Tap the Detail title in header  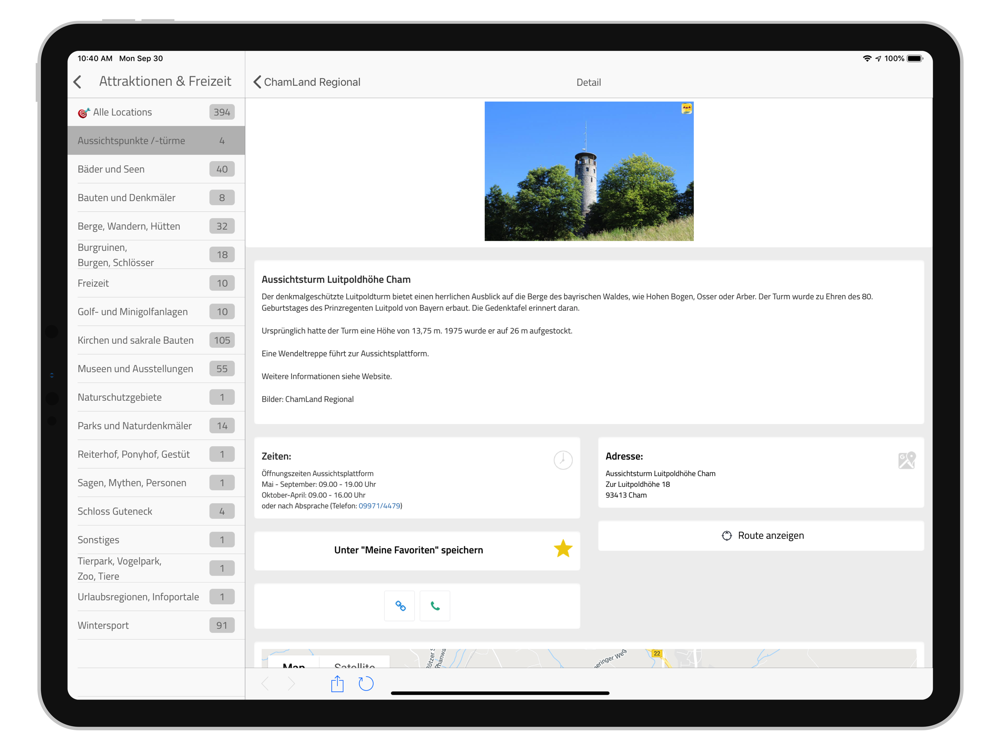pyautogui.click(x=589, y=82)
